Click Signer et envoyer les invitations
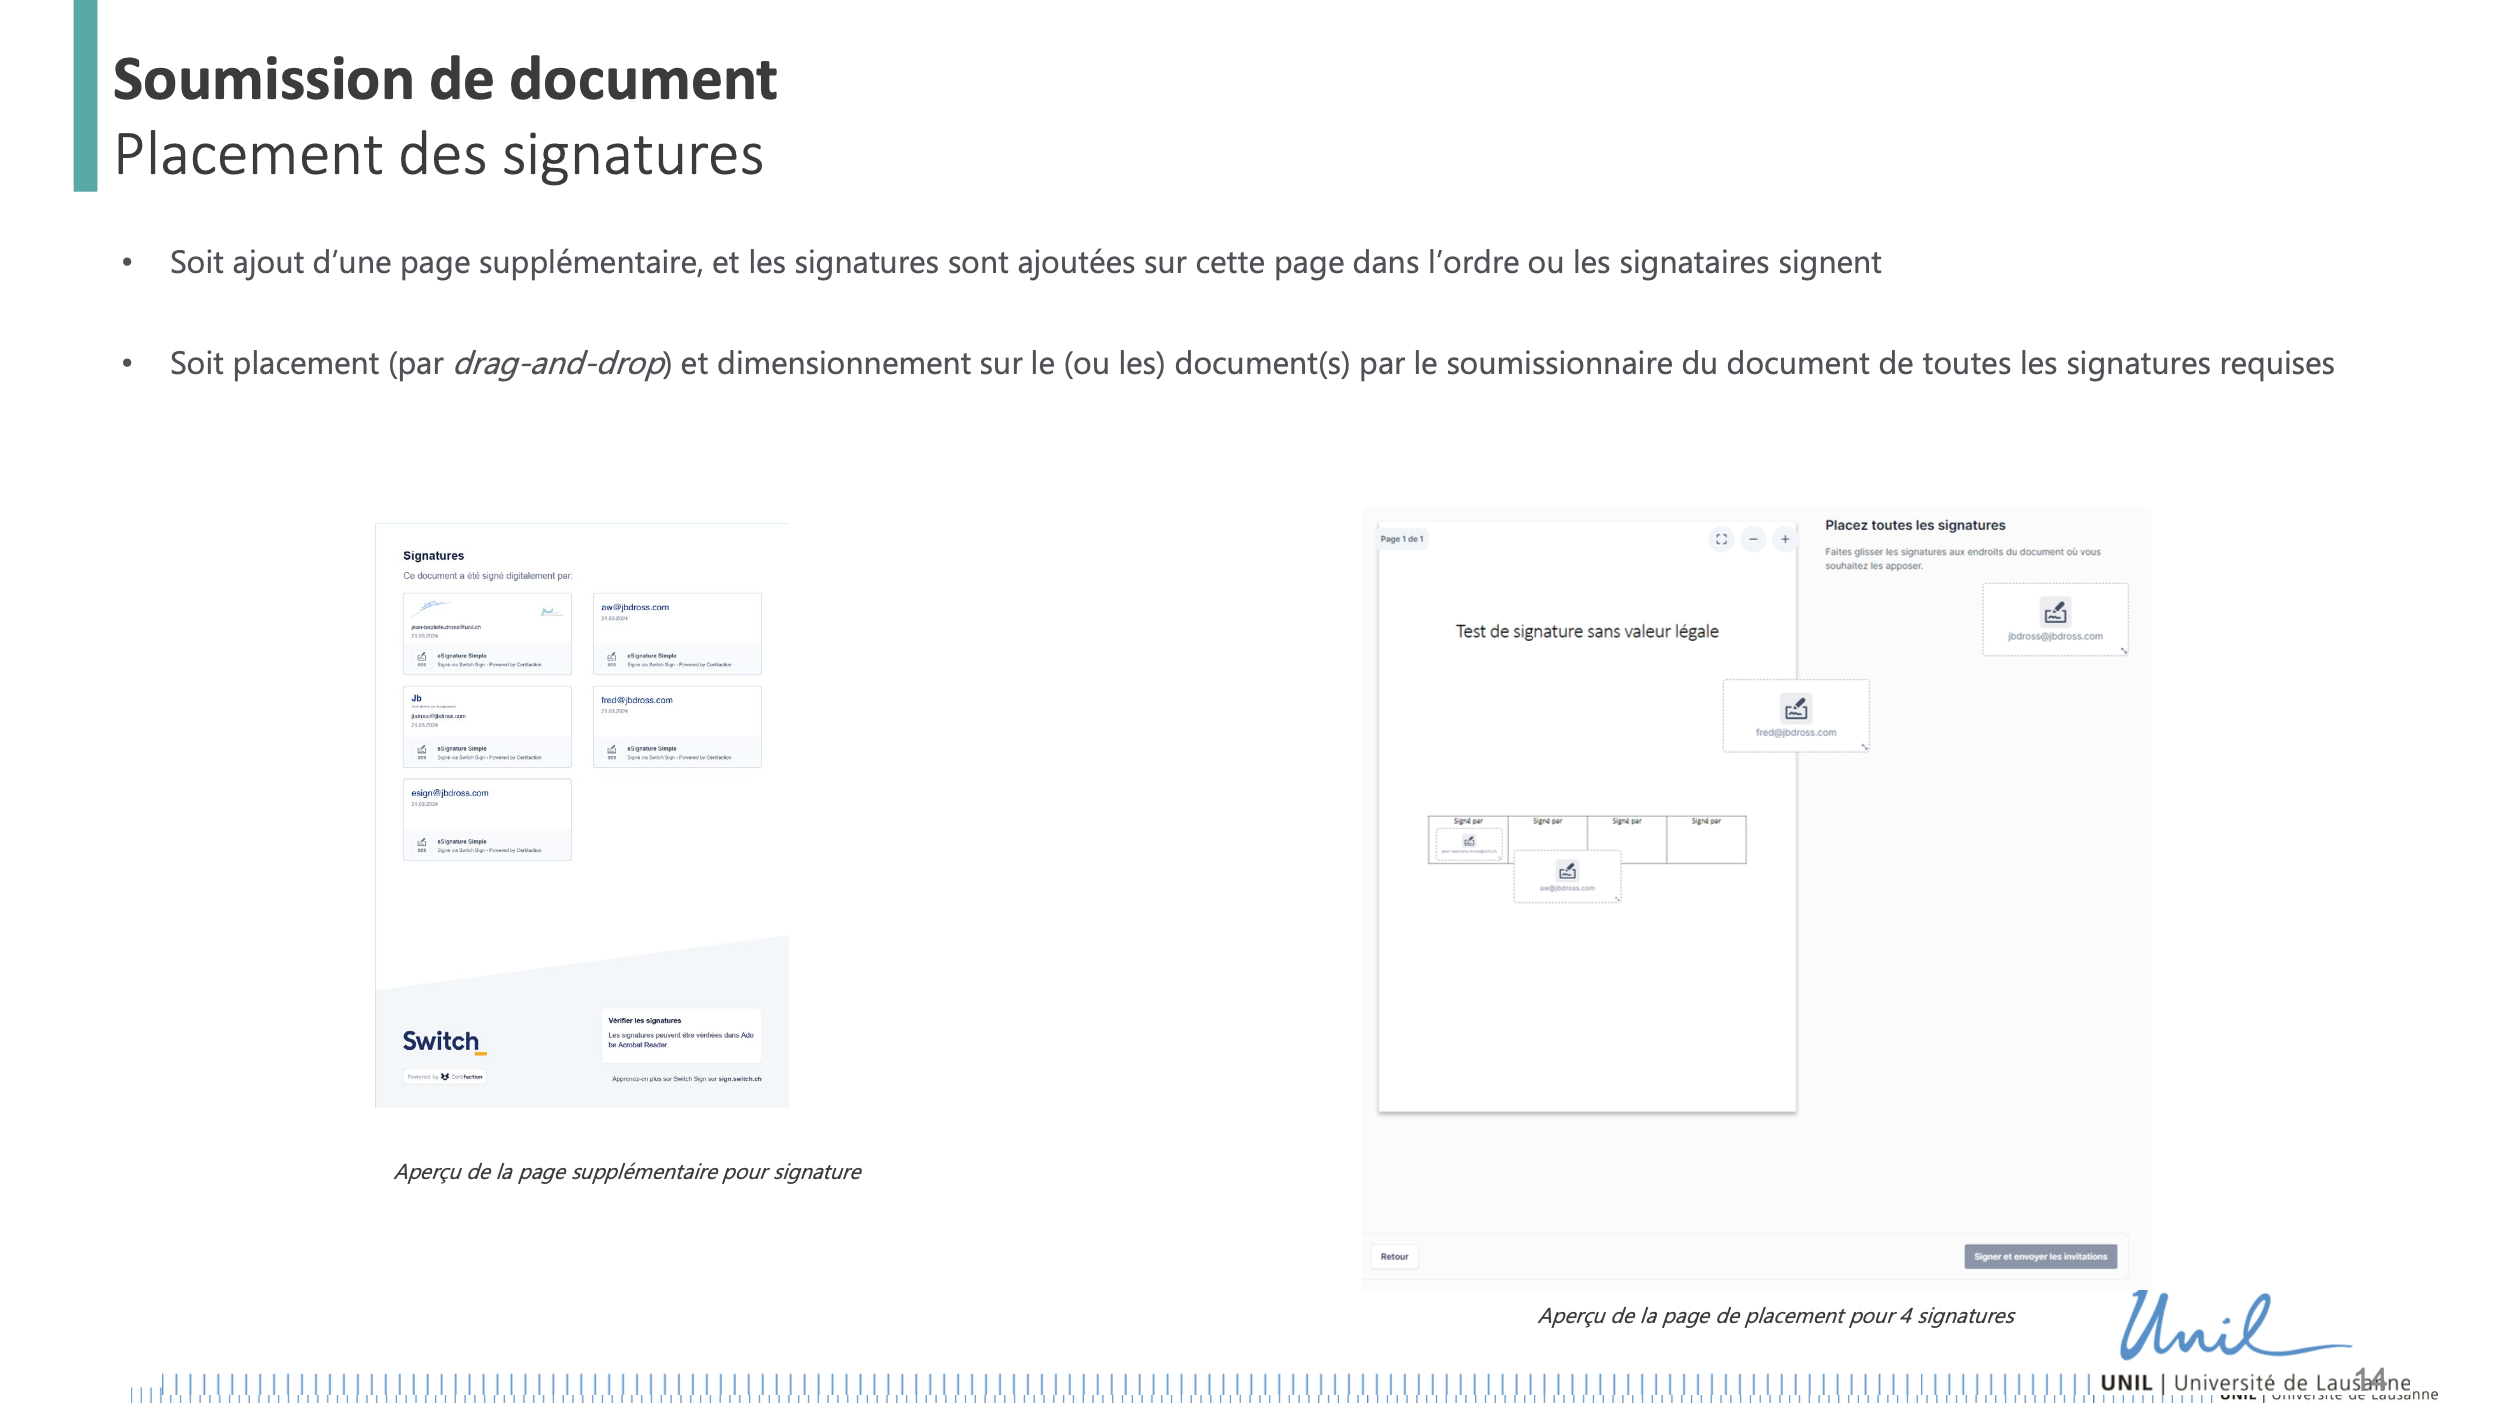Viewport: 2520px width, 1418px height. point(2040,1256)
